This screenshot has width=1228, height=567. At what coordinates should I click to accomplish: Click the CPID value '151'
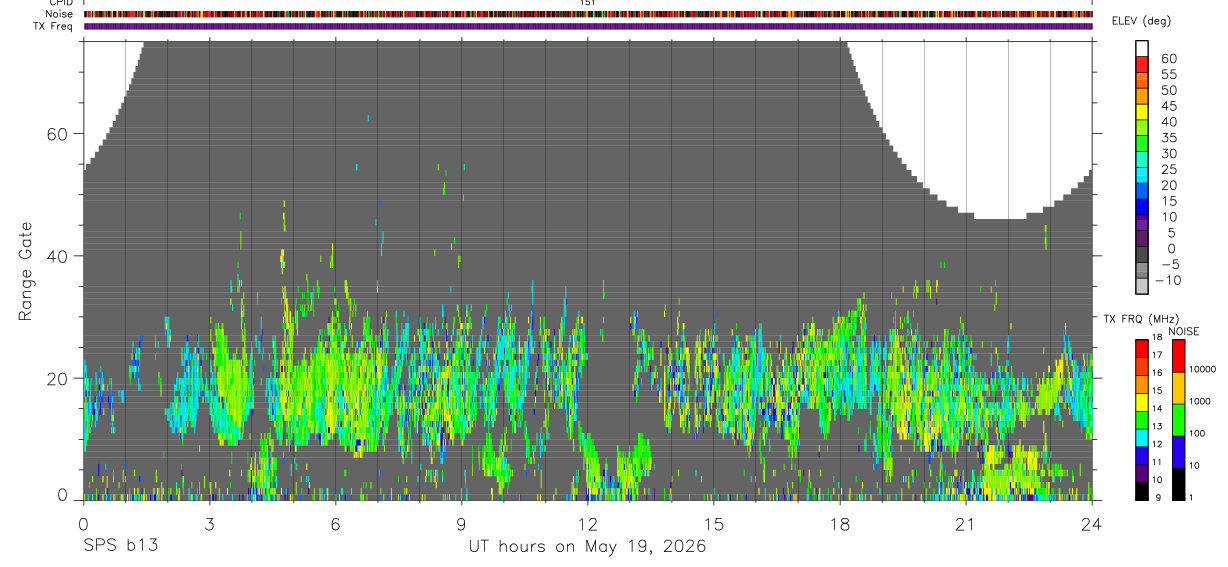coord(588,3)
